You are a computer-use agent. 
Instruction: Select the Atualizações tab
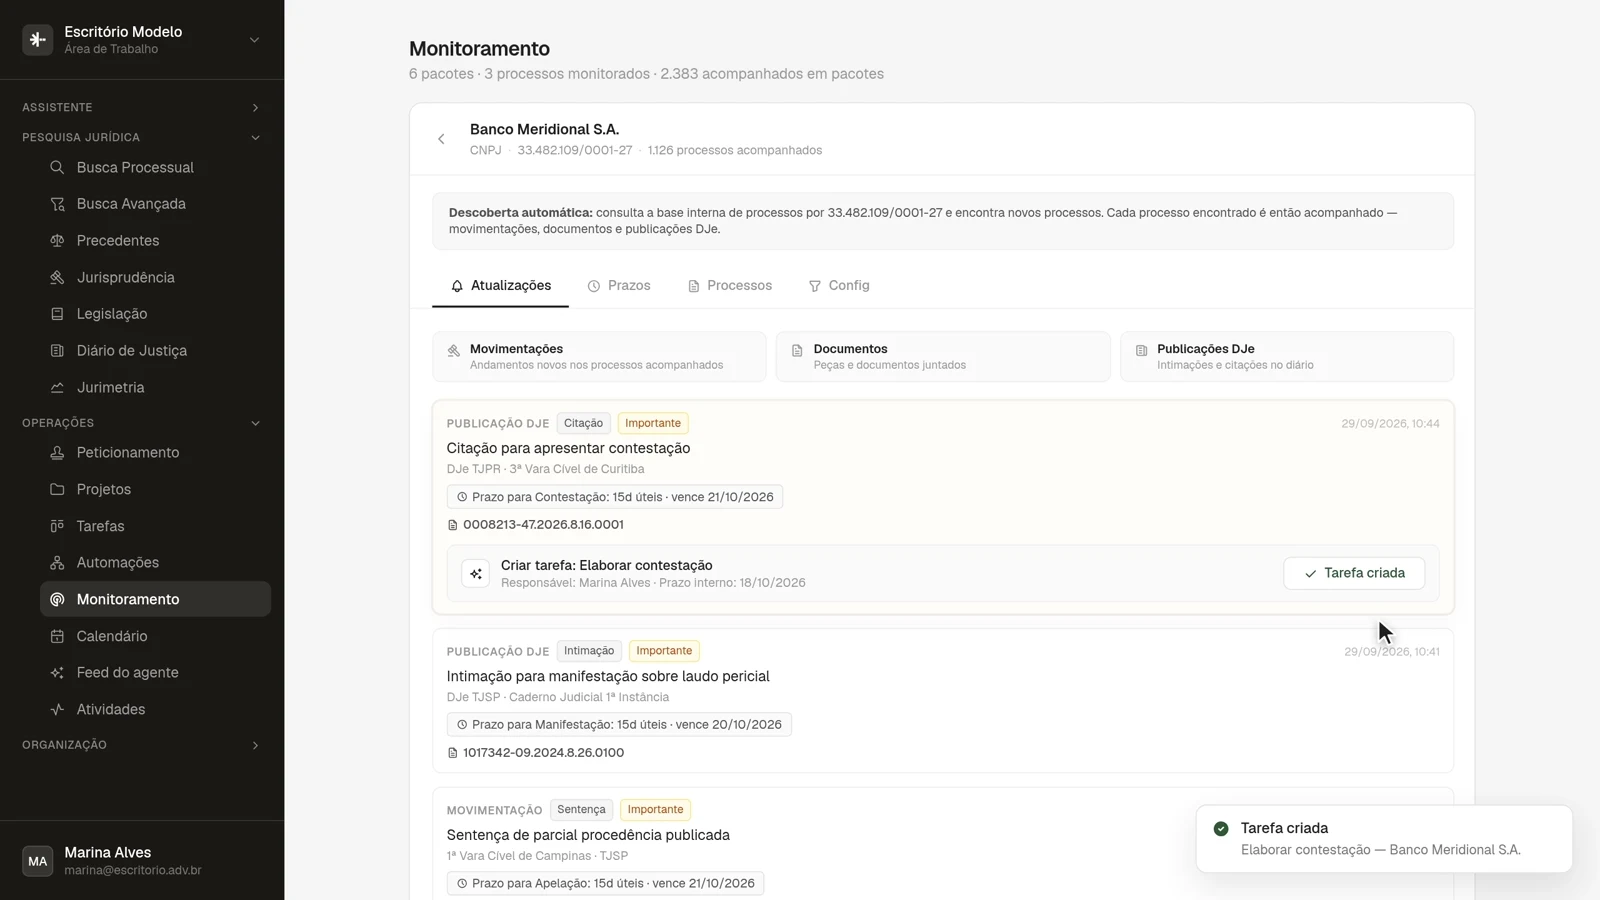(500, 286)
